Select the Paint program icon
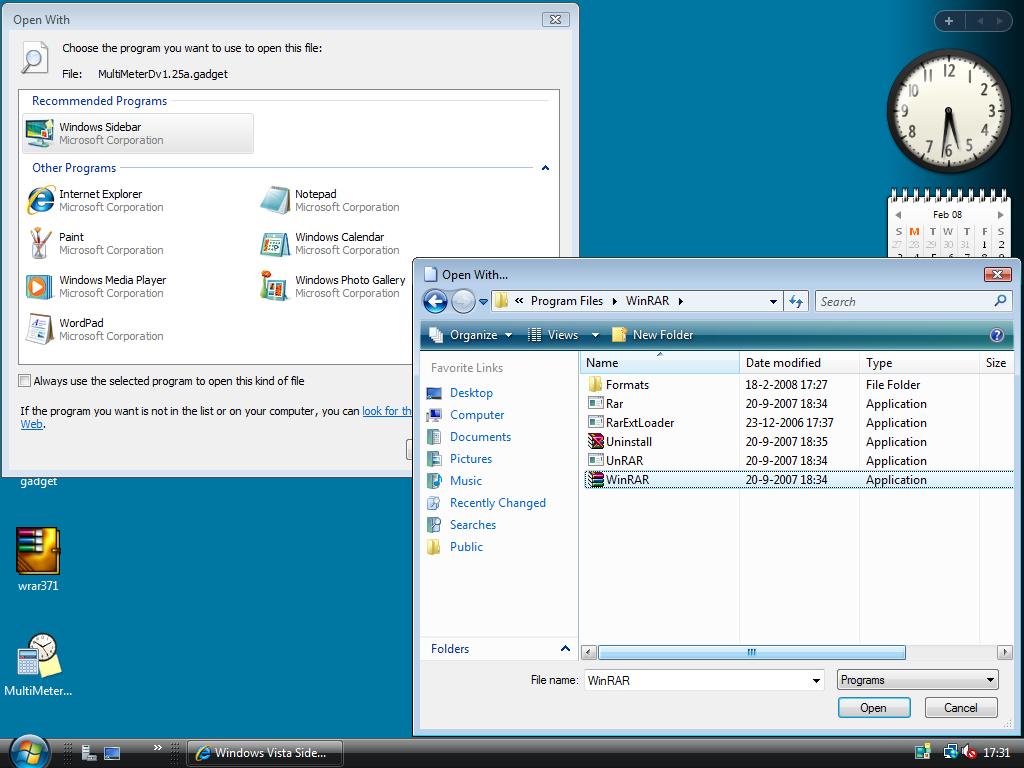Image resolution: width=1024 pixels, height=768 pixels. [39, 243]
